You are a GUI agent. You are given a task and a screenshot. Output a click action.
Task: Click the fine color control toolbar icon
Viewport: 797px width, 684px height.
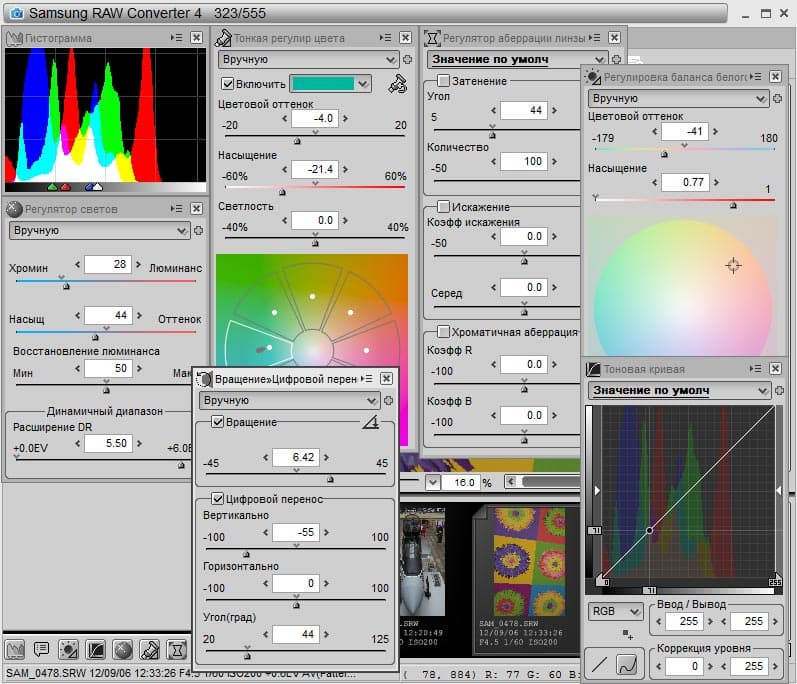pyautogui.click(x=150, y=649)
